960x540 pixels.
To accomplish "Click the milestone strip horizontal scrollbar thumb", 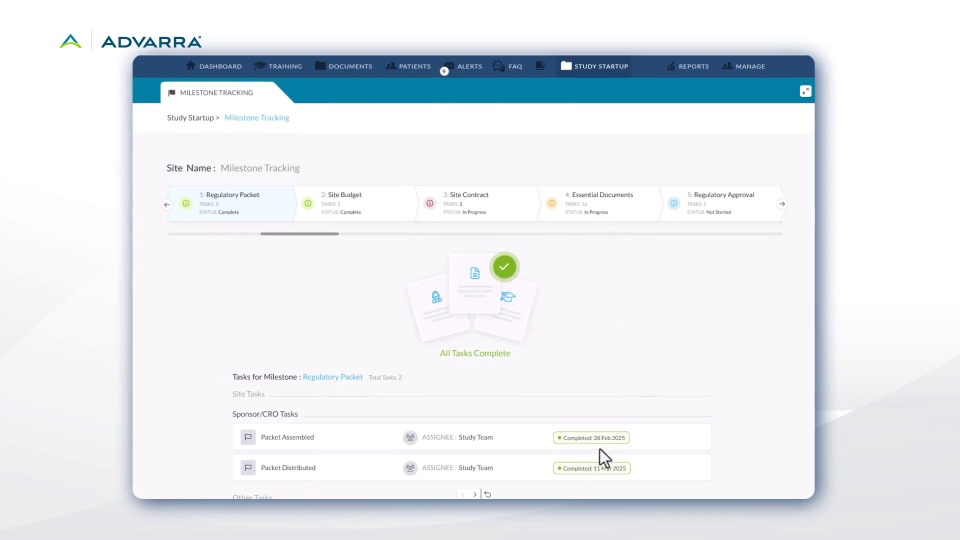I will (x=299, y=233).
